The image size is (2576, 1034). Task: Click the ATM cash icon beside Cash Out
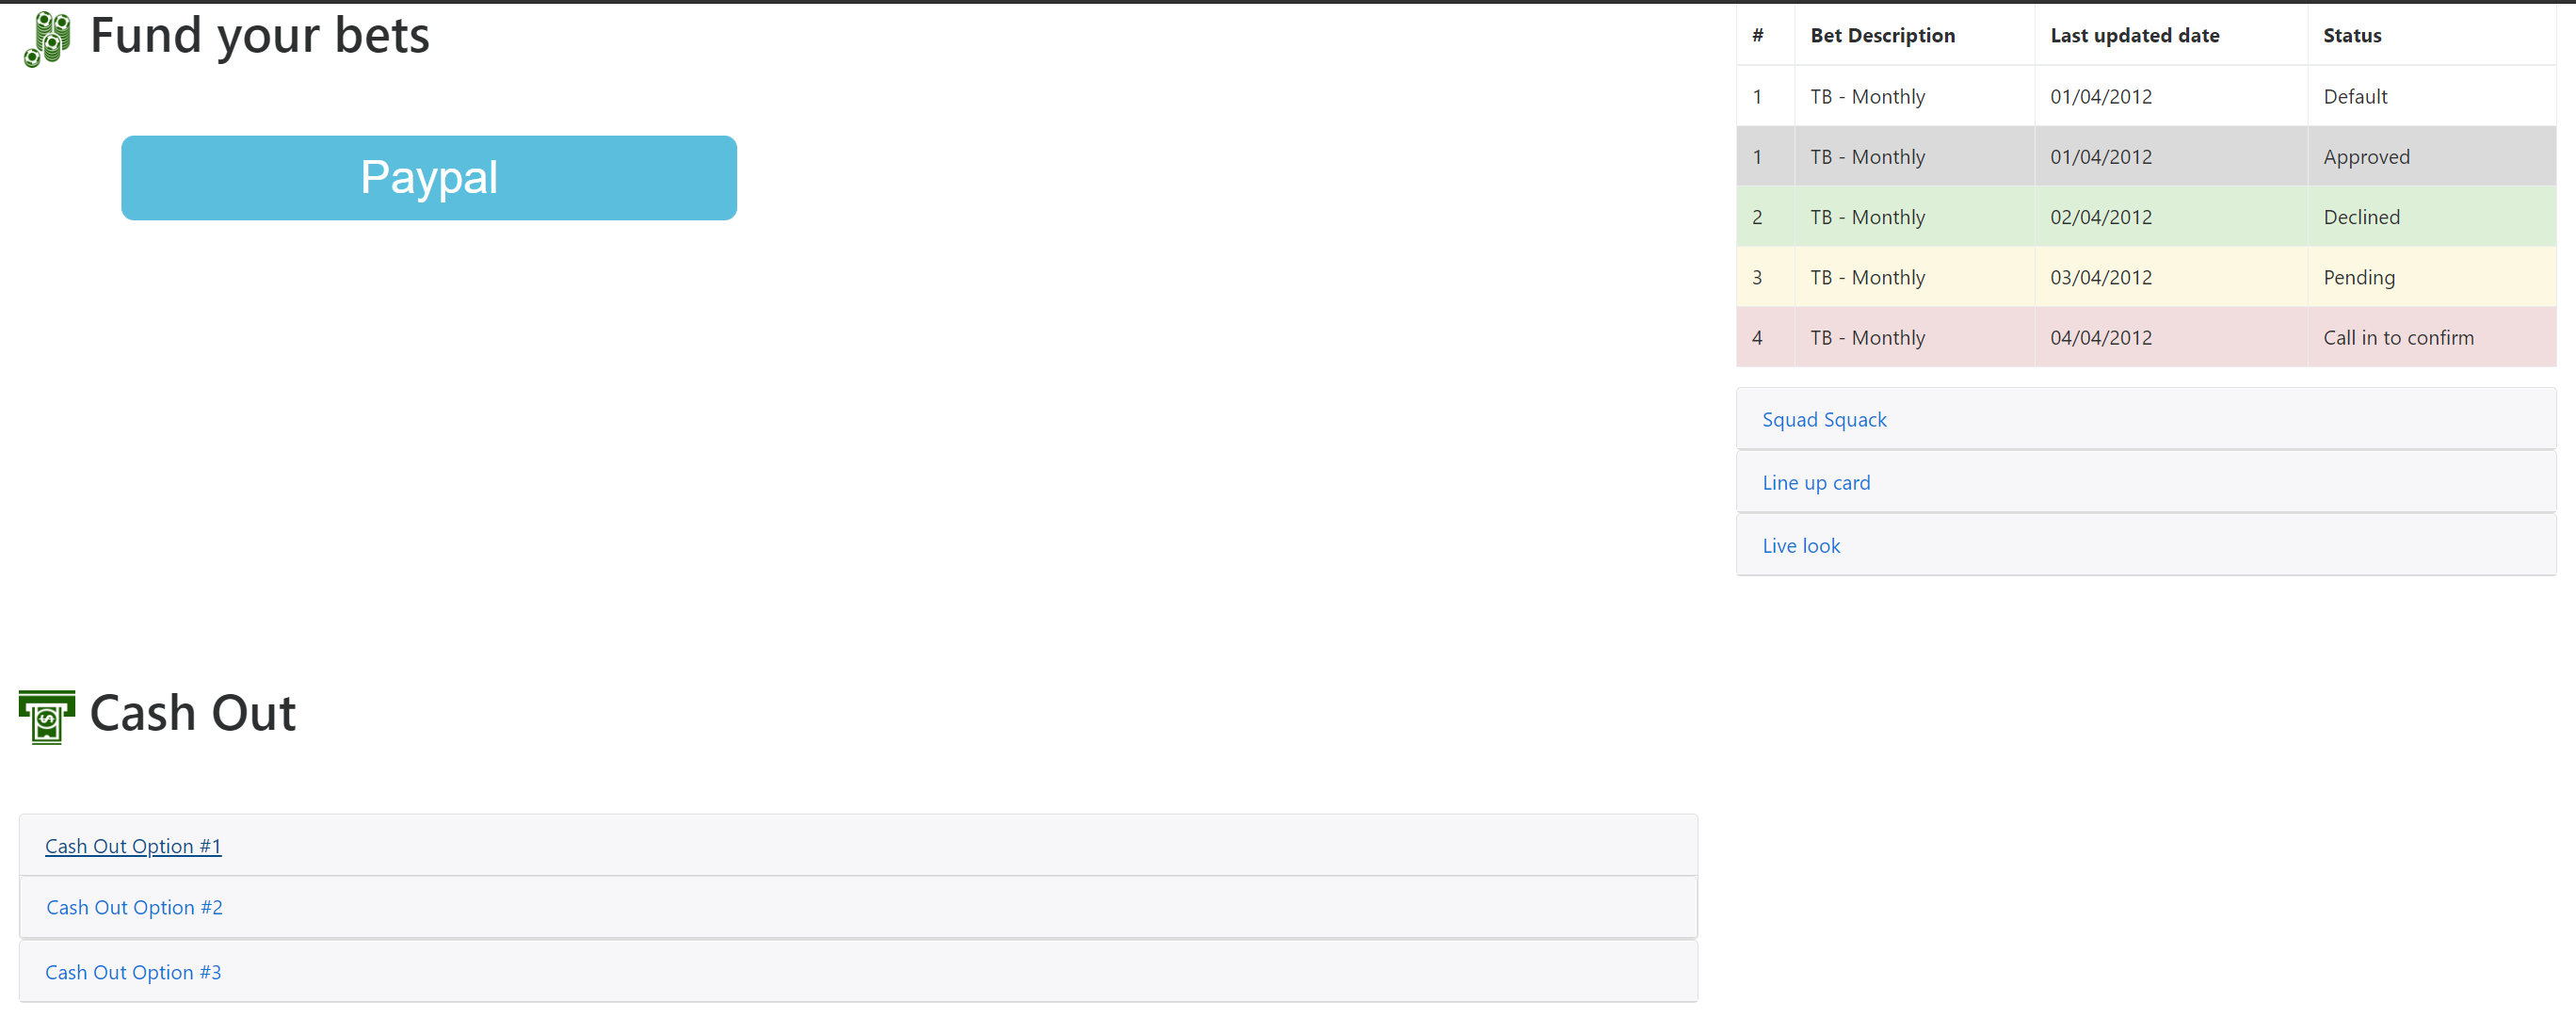[x=47, y=716]
